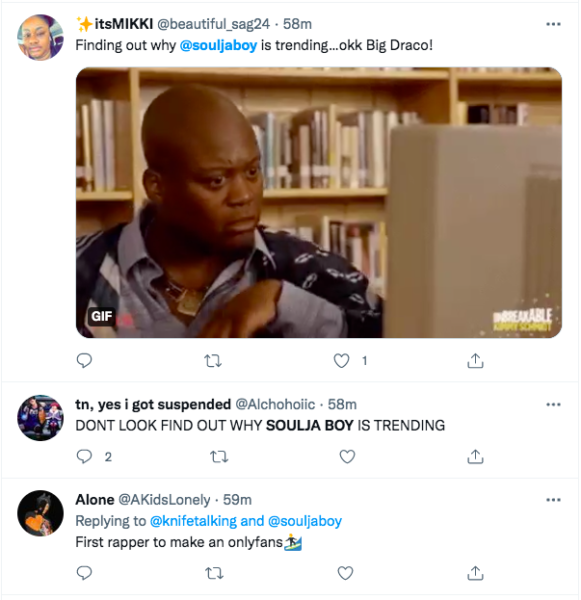Share itsMIKKI's tweet
Image resolution: width=581 pixels, height=600 pixels.
[475, 360]
